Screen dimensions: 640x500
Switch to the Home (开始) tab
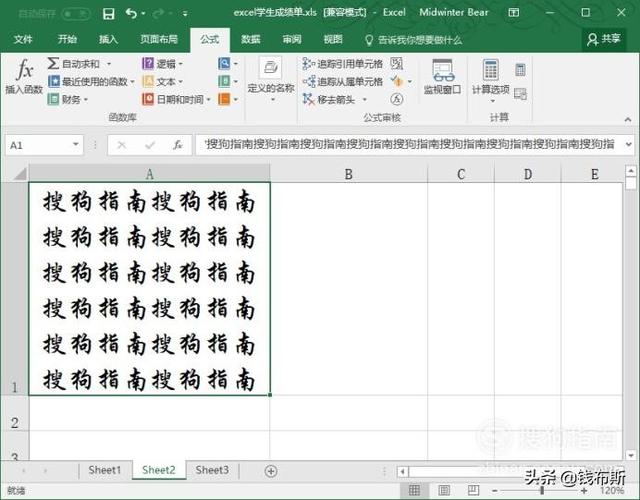point(67,39)
